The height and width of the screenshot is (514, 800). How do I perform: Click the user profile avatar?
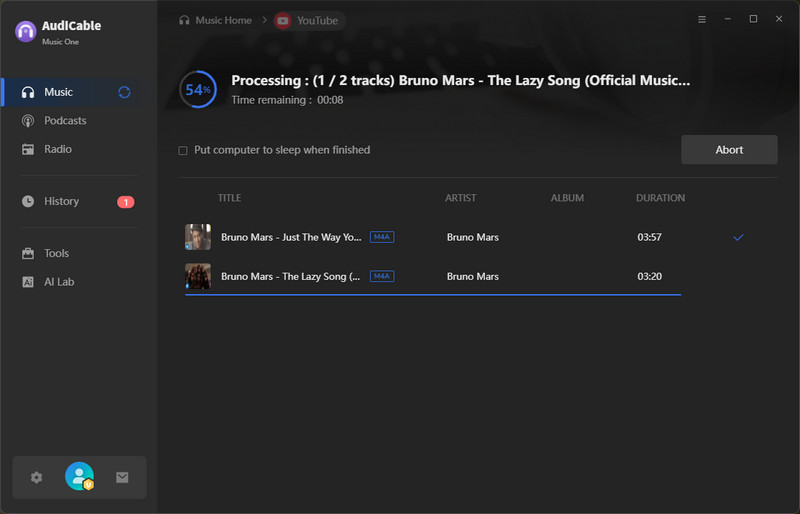tap(80, 476)
